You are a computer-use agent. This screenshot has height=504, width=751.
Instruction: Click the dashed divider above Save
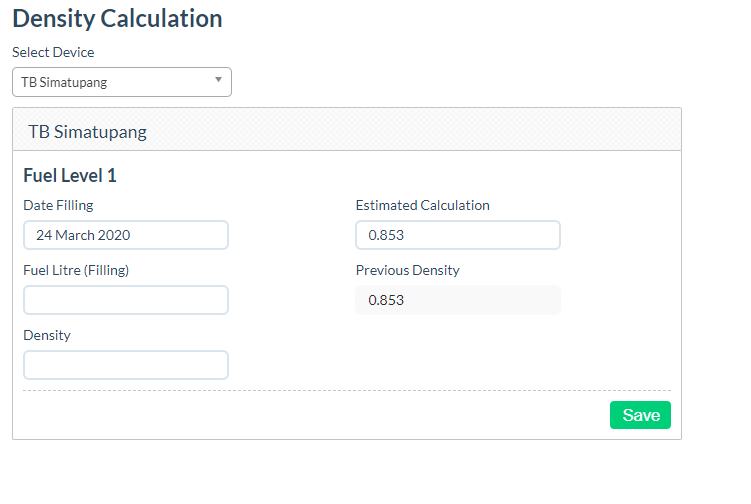(346, 390)
